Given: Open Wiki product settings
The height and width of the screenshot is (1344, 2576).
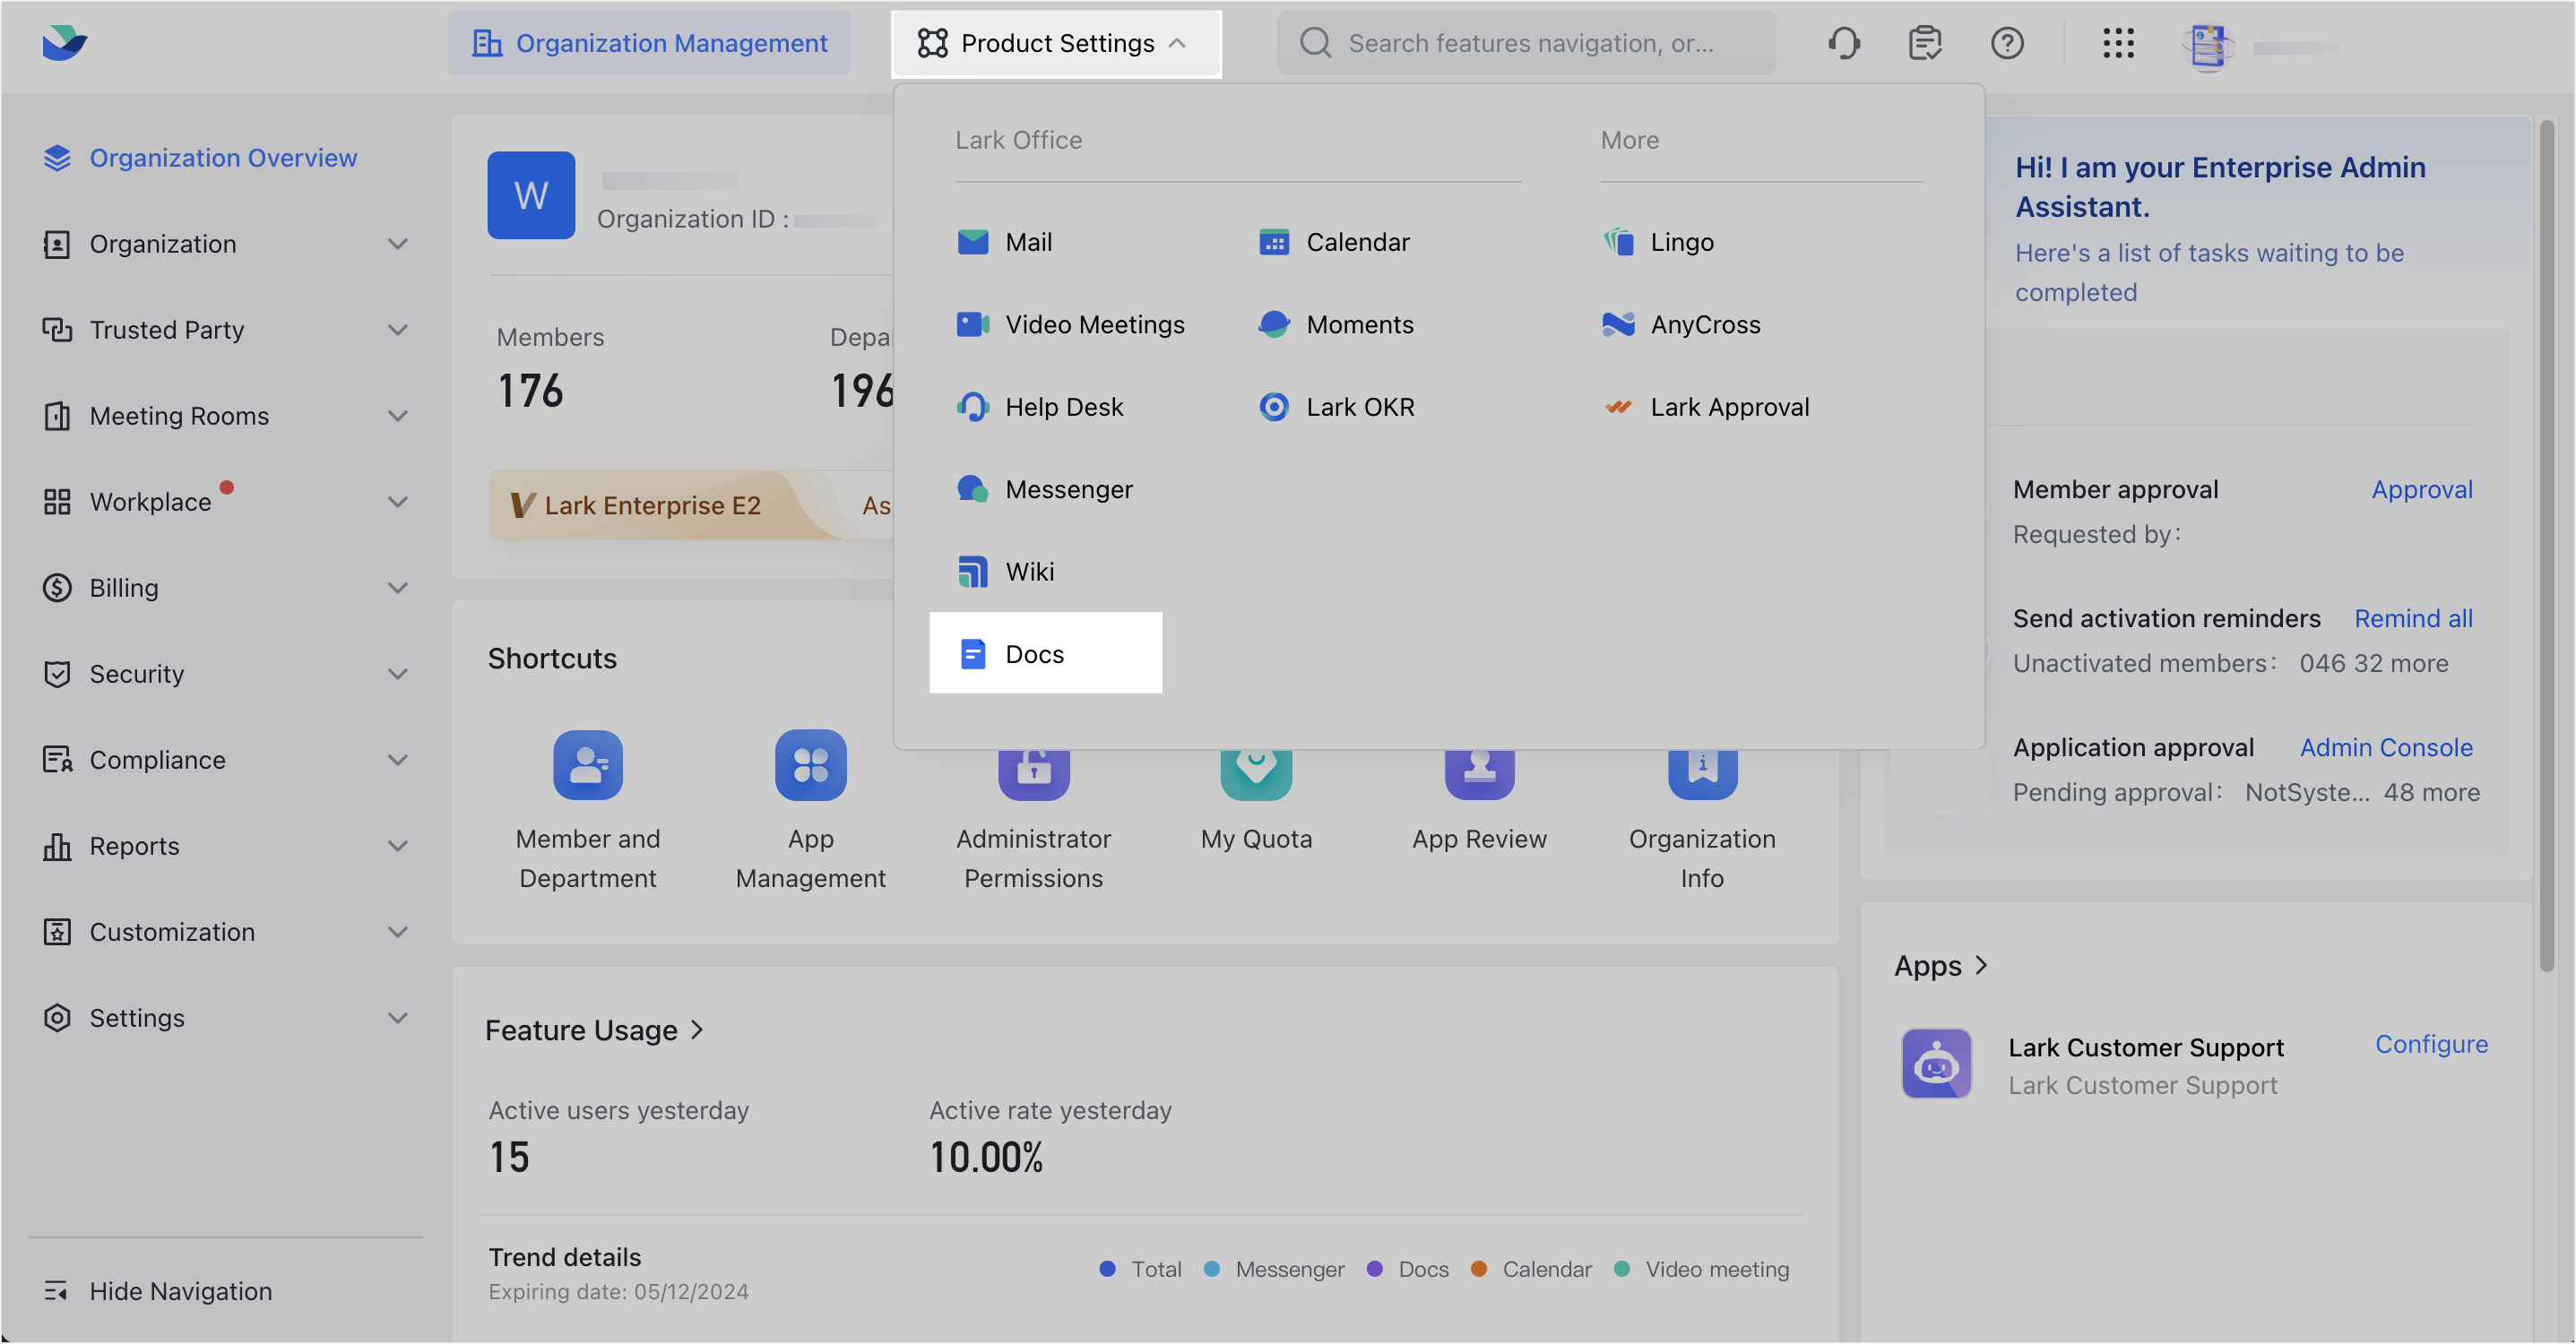Looking at the screenshot, I should pyautogui.click(x=1028, y=571).
